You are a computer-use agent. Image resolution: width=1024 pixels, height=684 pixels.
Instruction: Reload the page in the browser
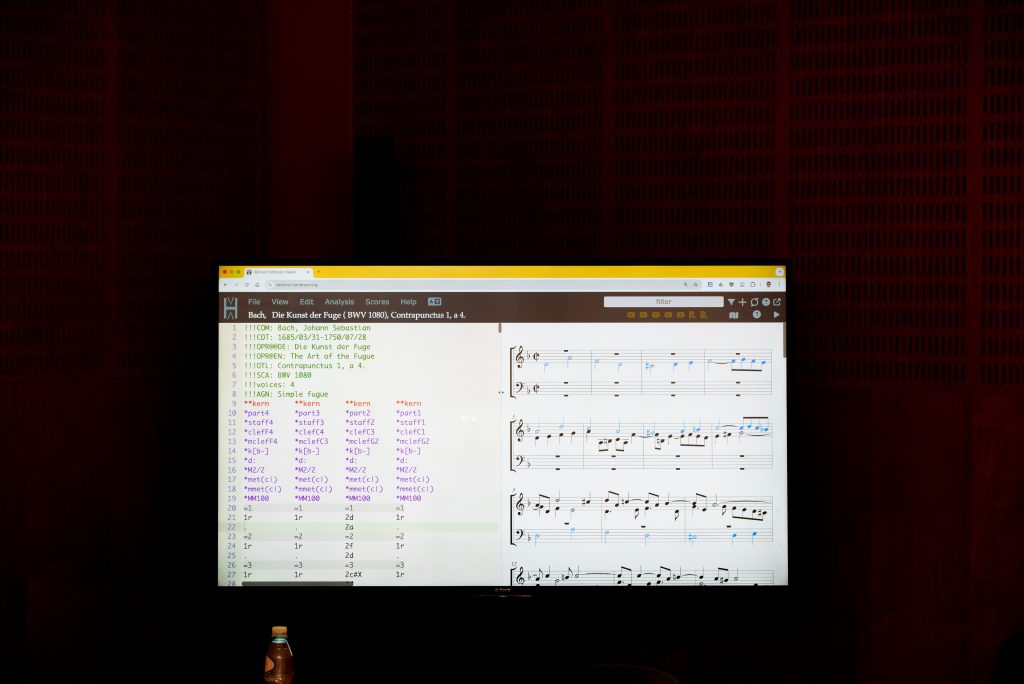[246, 285]
